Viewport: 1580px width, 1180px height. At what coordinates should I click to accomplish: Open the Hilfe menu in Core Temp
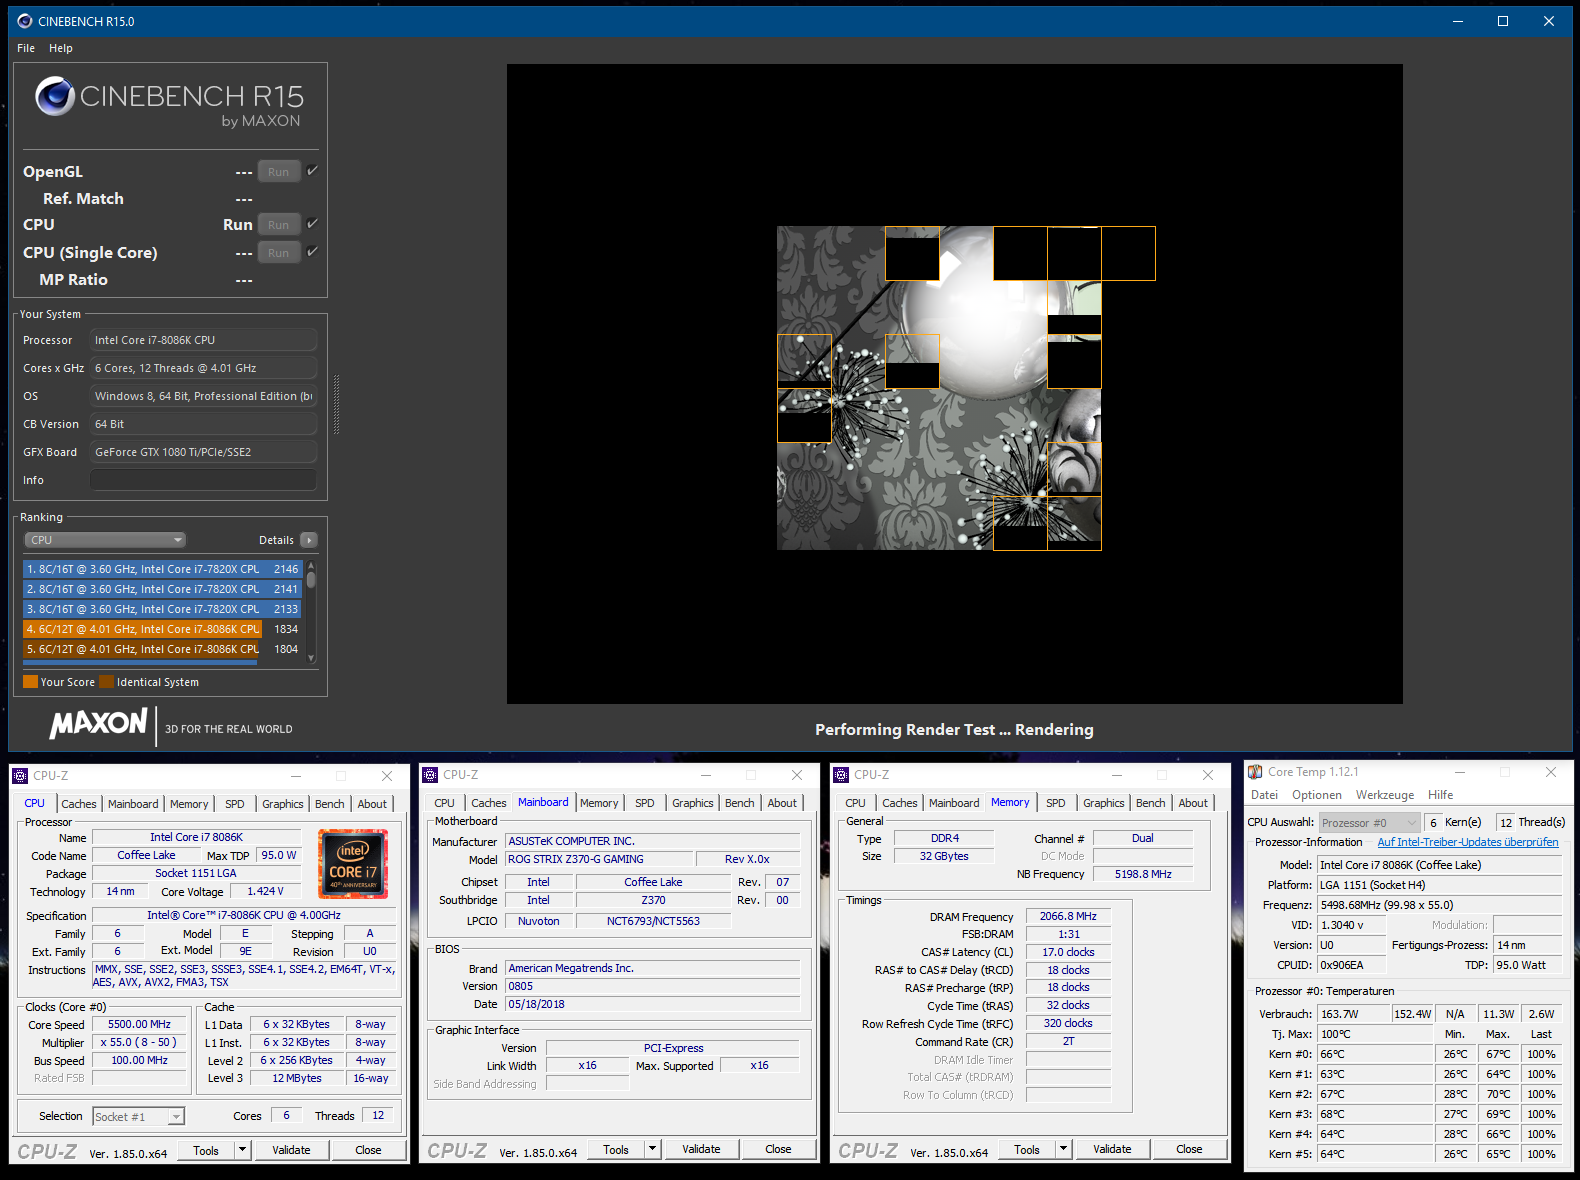[x=1440, y=795]
